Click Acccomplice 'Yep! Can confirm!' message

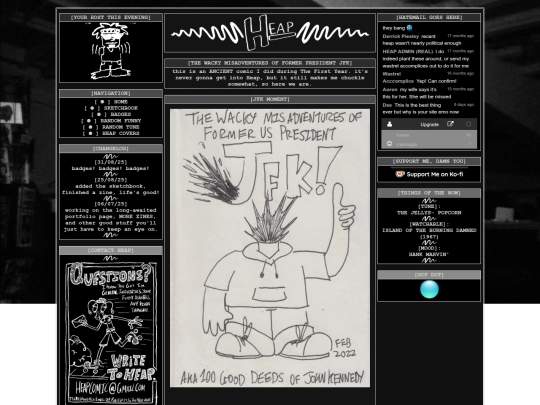[x=419, y=81]
